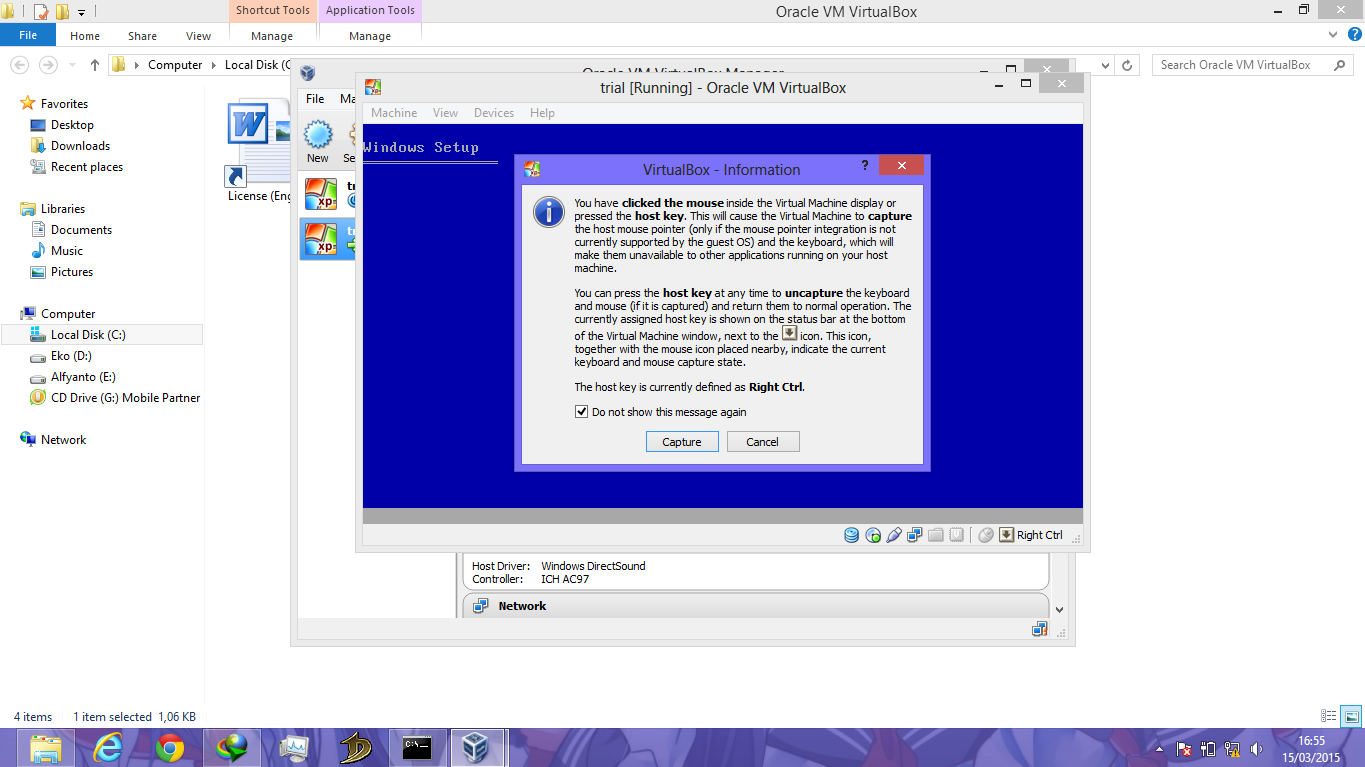Open Manage tab under Shortcut Tools
1365x767 pixels.
(272, 36)
